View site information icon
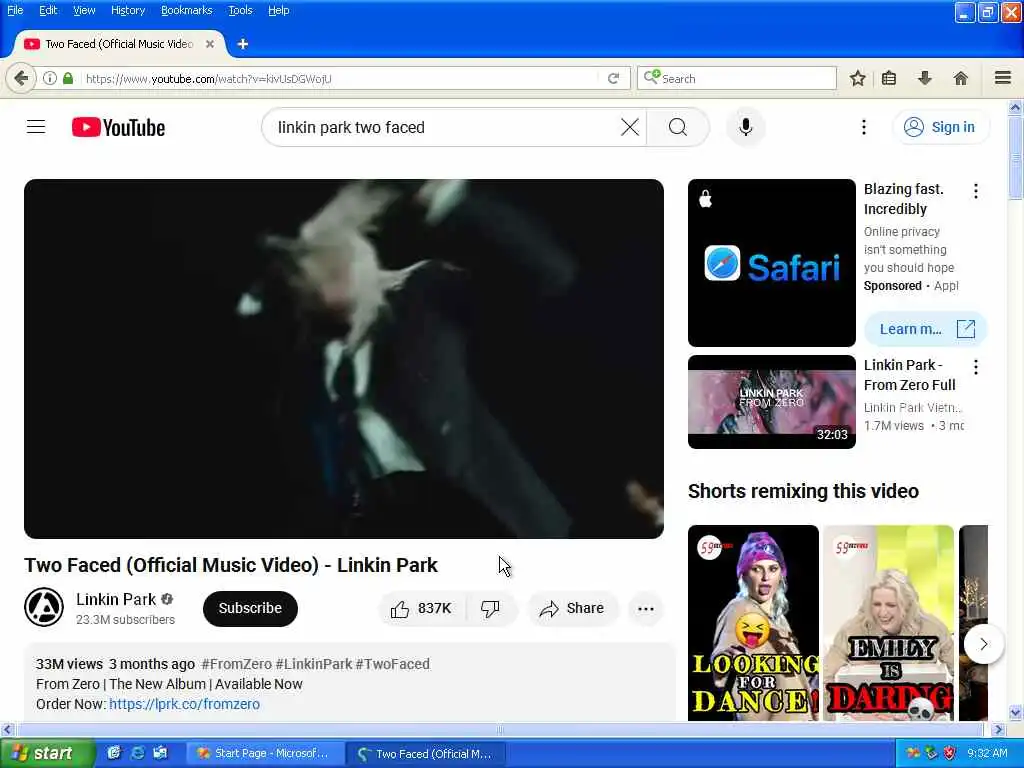This screenshot has height=768, width=1024. click(x=50, y=78)
